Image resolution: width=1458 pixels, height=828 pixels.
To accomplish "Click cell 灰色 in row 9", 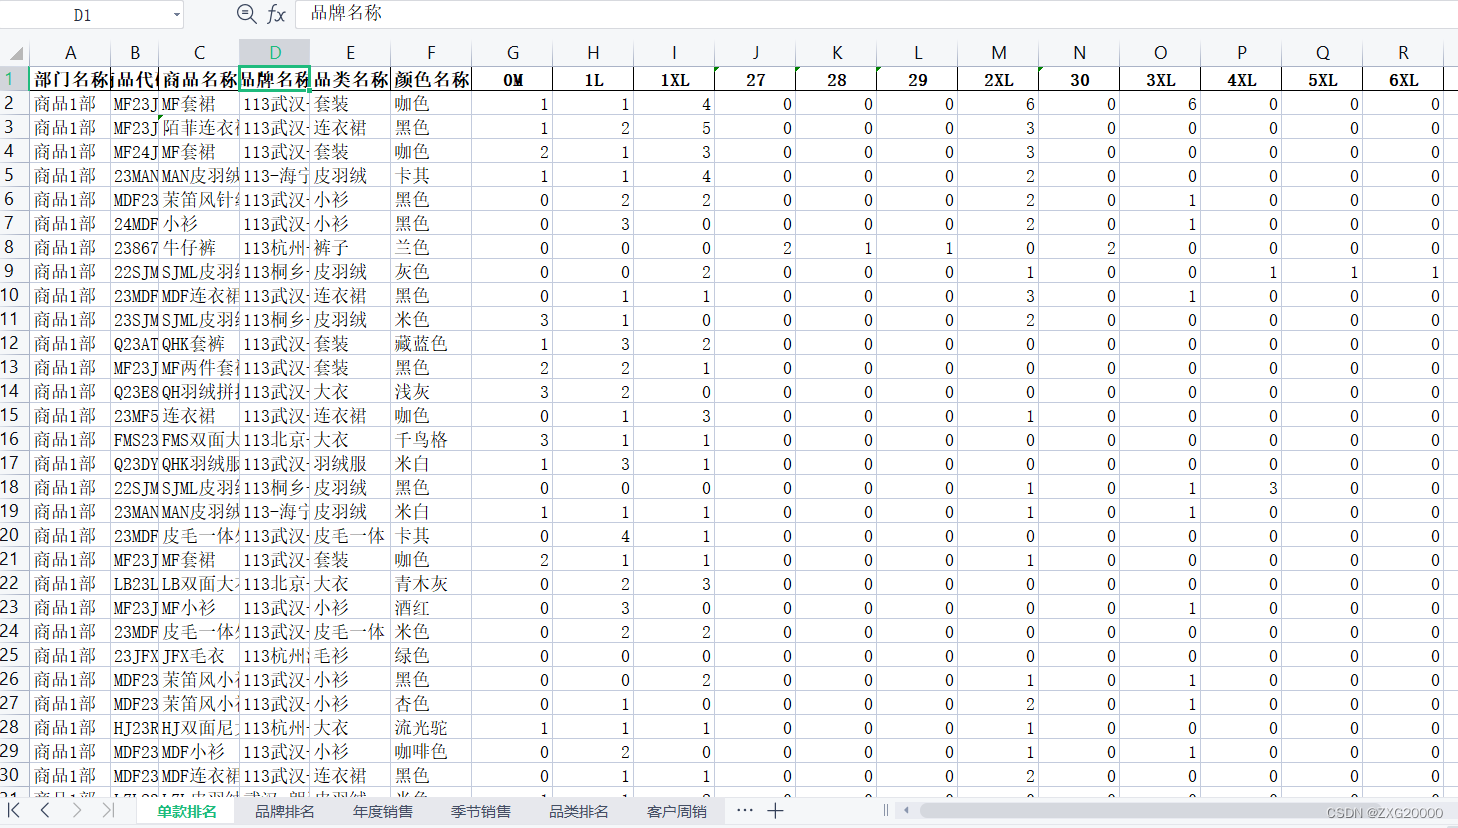I will 431,271.
